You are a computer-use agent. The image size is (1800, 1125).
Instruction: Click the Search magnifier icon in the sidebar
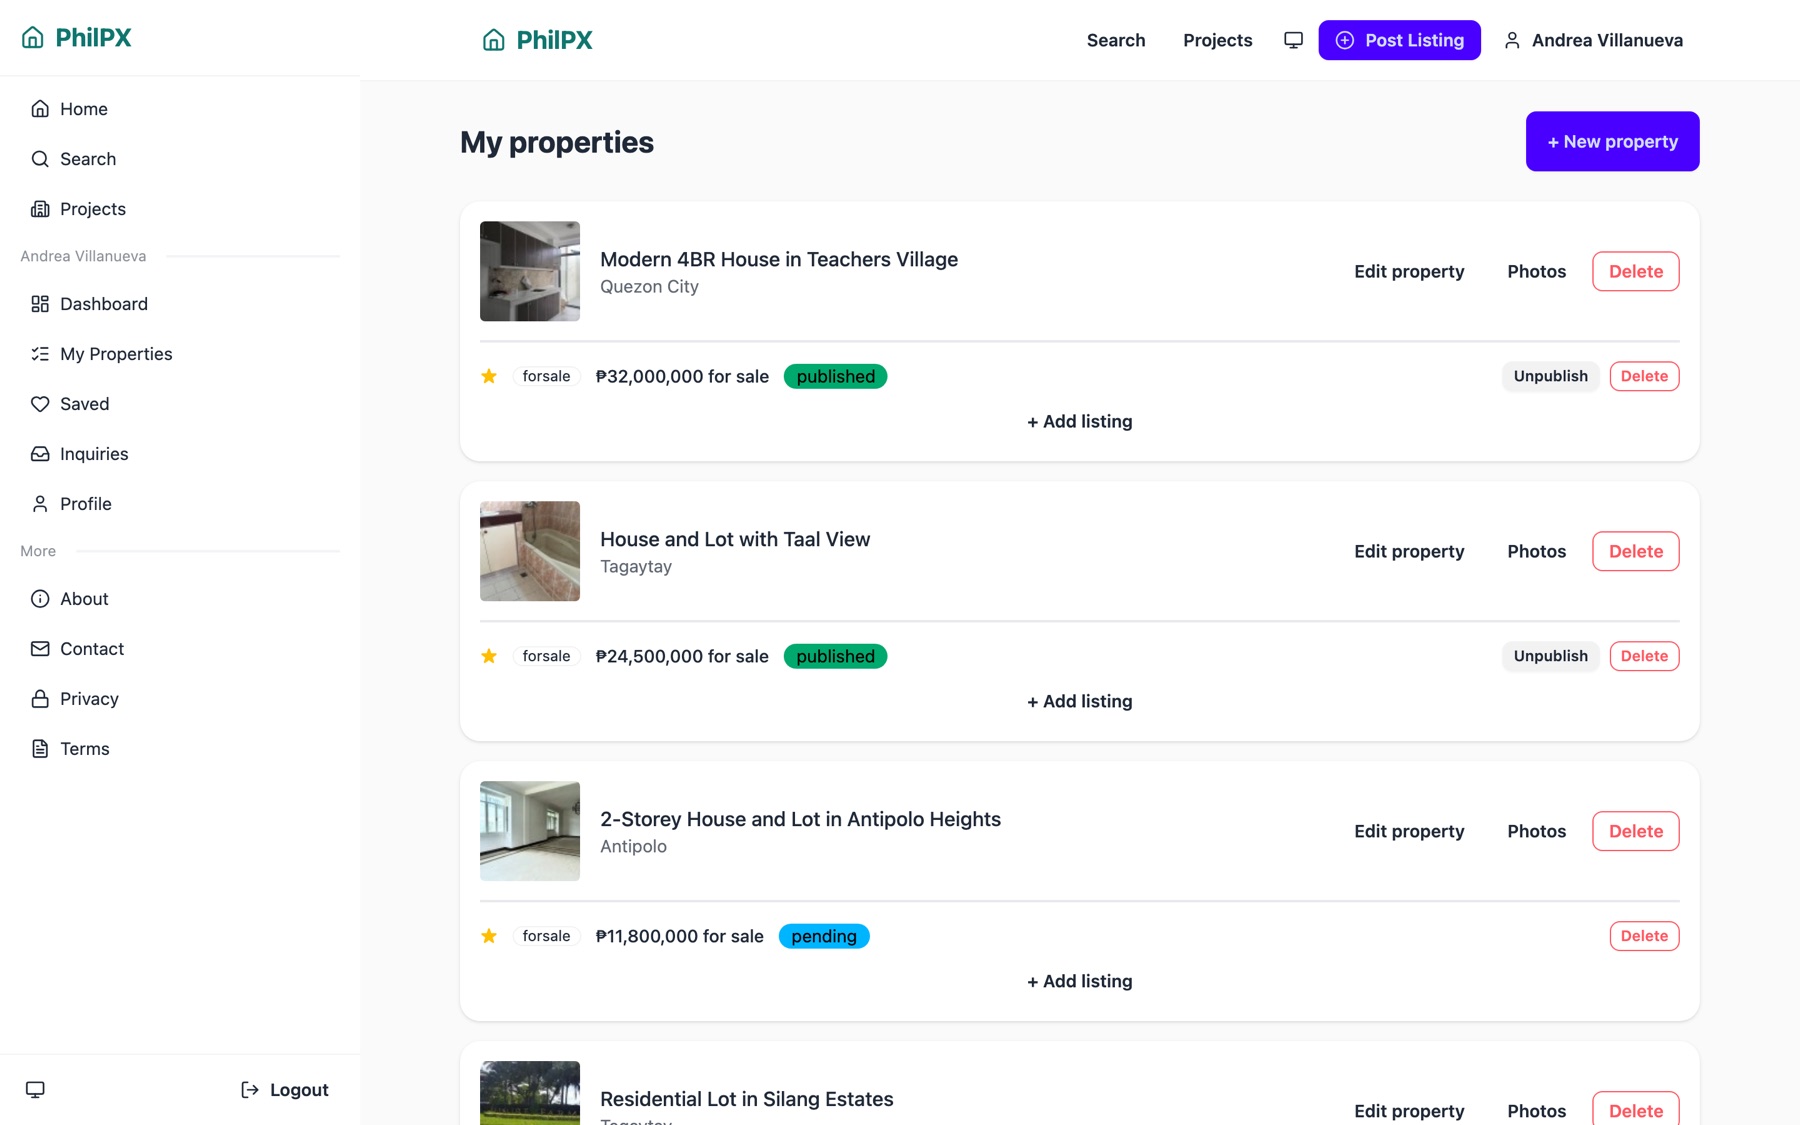[40, 159]
